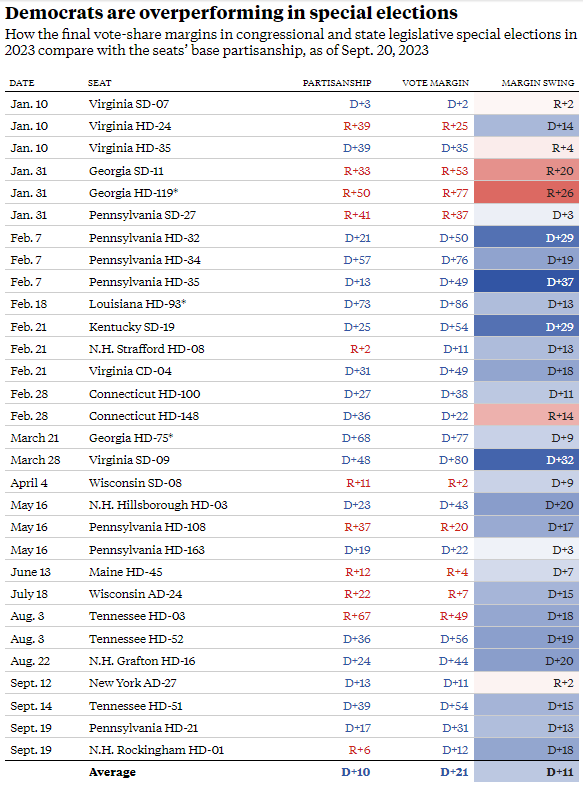
Task: Click the average margin swing D+11 cell
Action: point(526,772)
